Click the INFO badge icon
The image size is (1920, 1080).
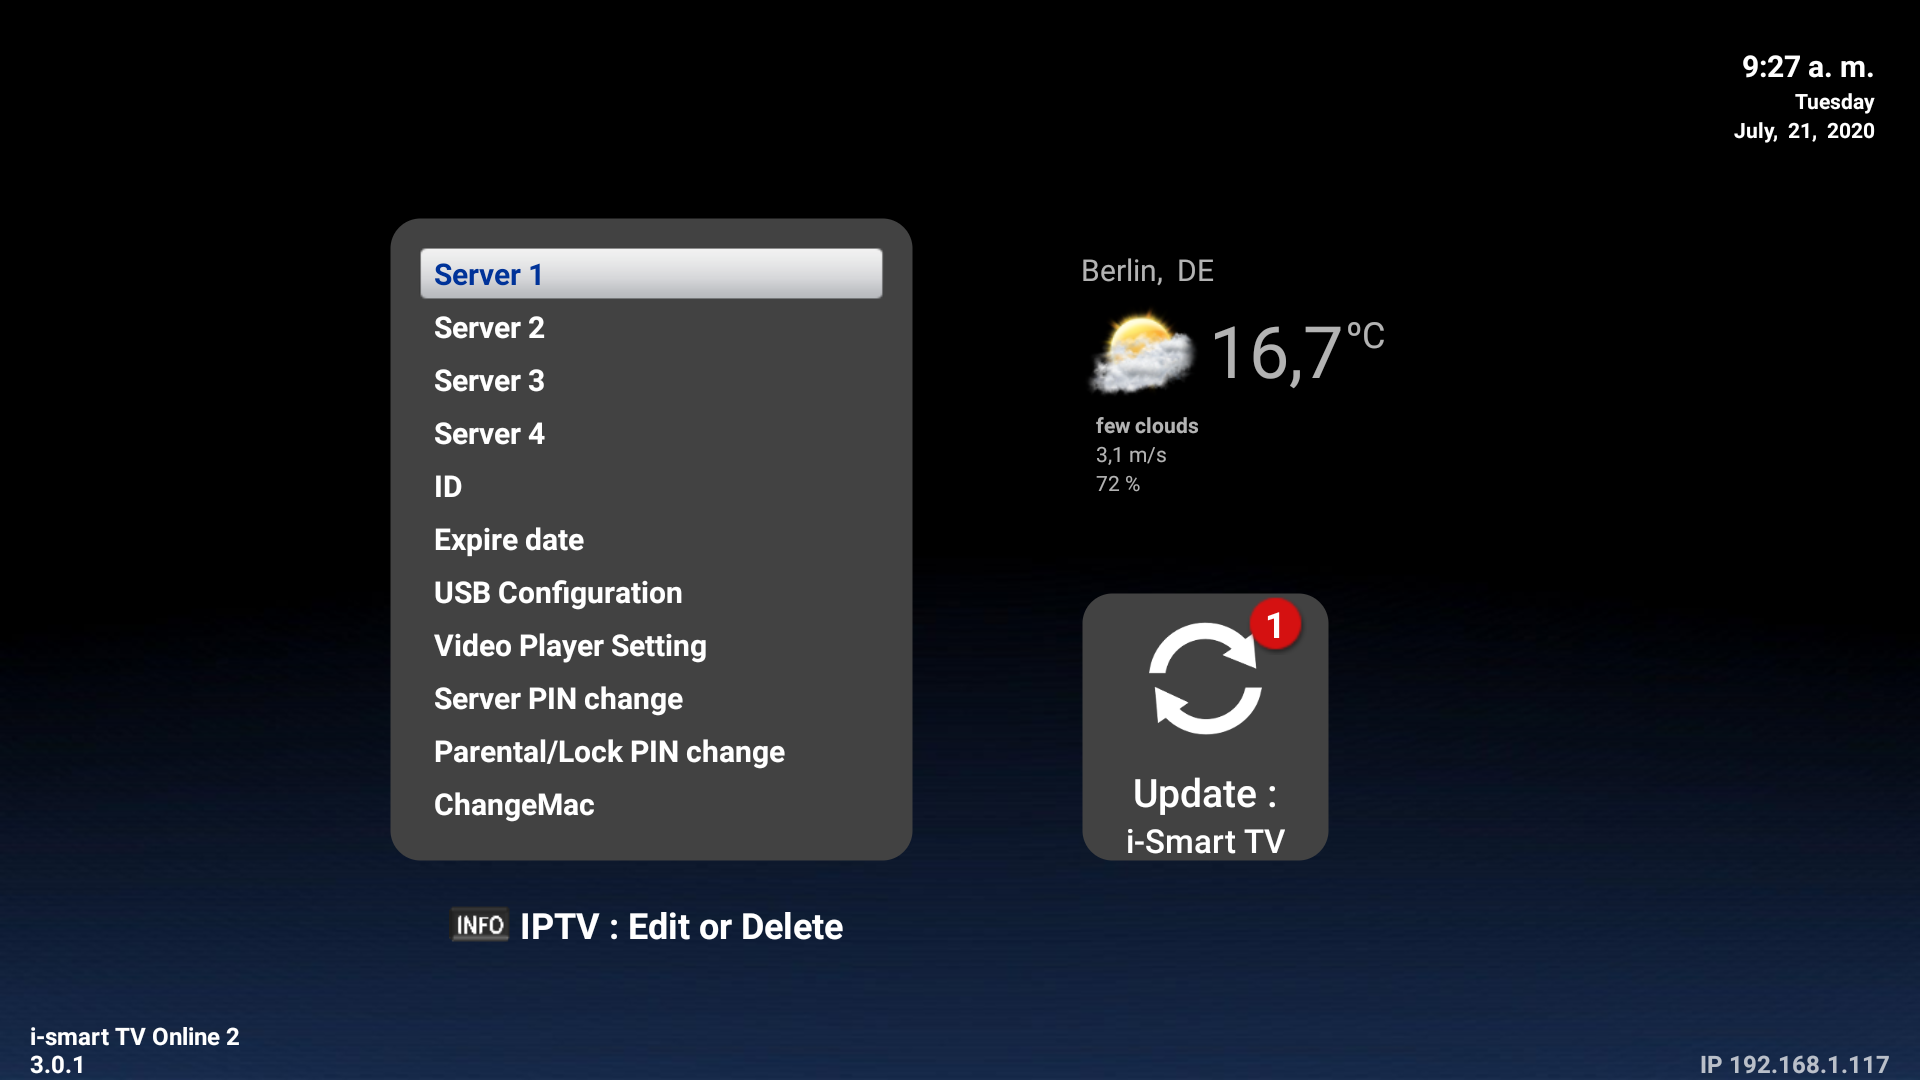coord(480,925)
